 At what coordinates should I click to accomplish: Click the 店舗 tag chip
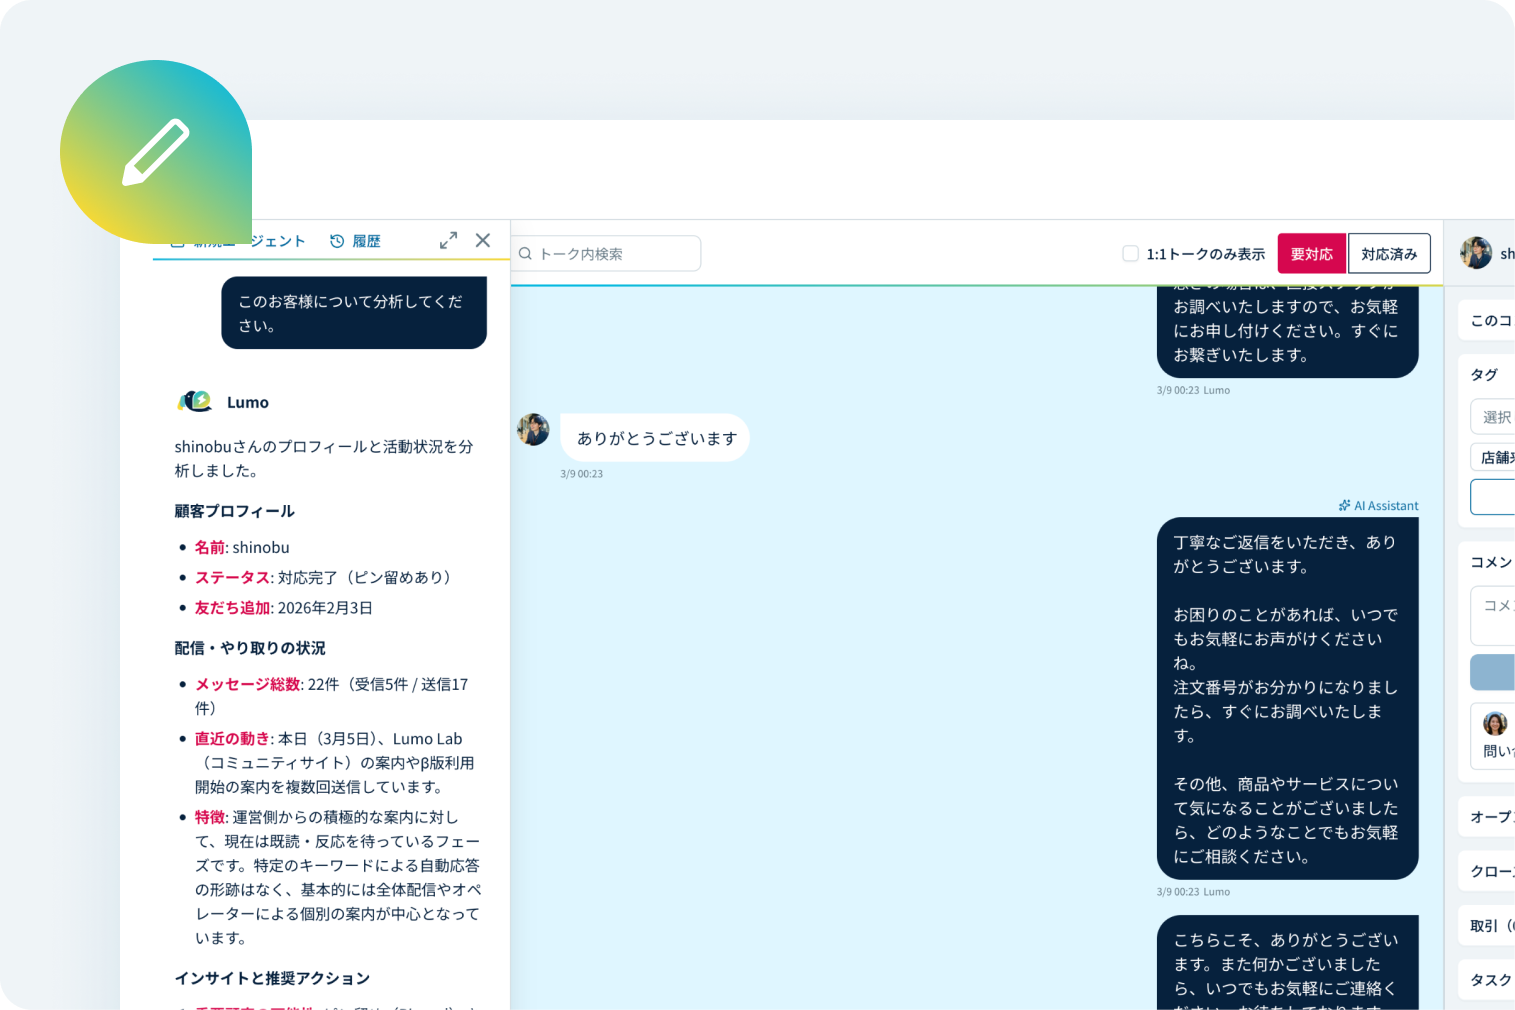click(x=1496, y=456)
